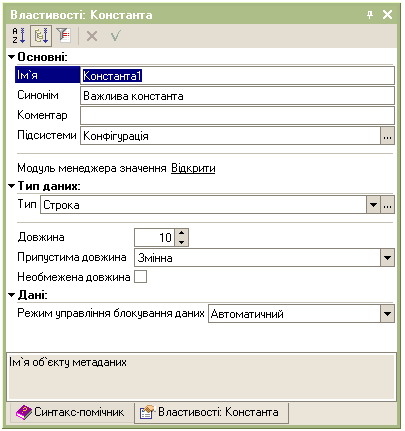
Task: Edit the Синонім field
Action: click(x=237, y=96)
